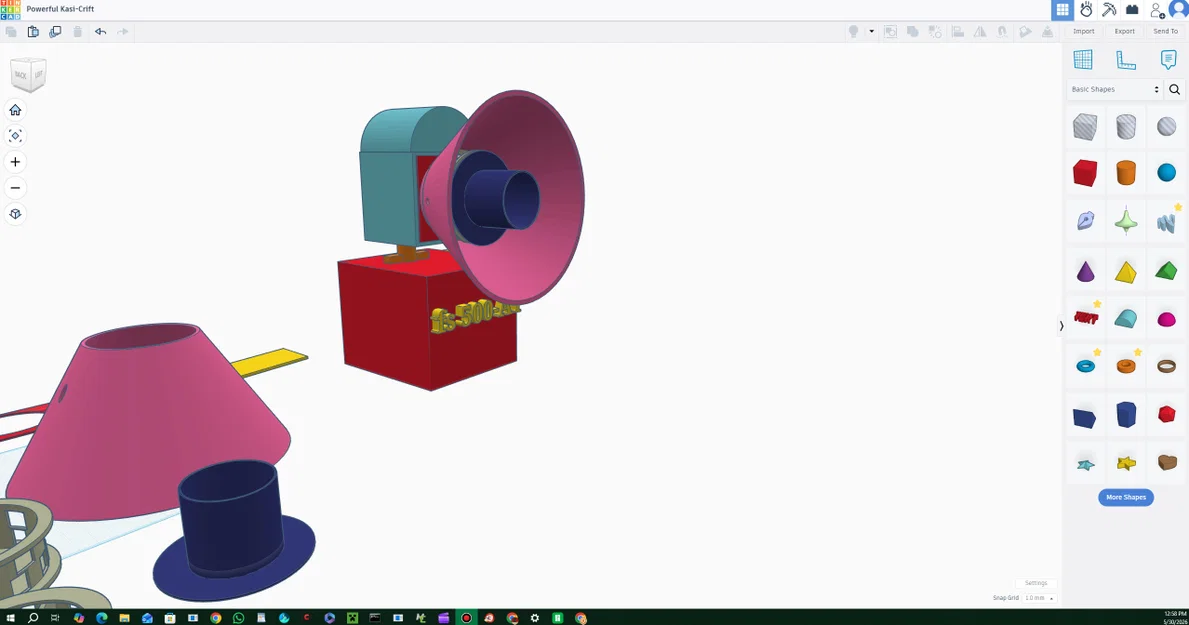Image resolution: width=1189 pixels, height=625 pixels.
Task: Pick the striped hole Box shape
Action: coord(1085,127)
